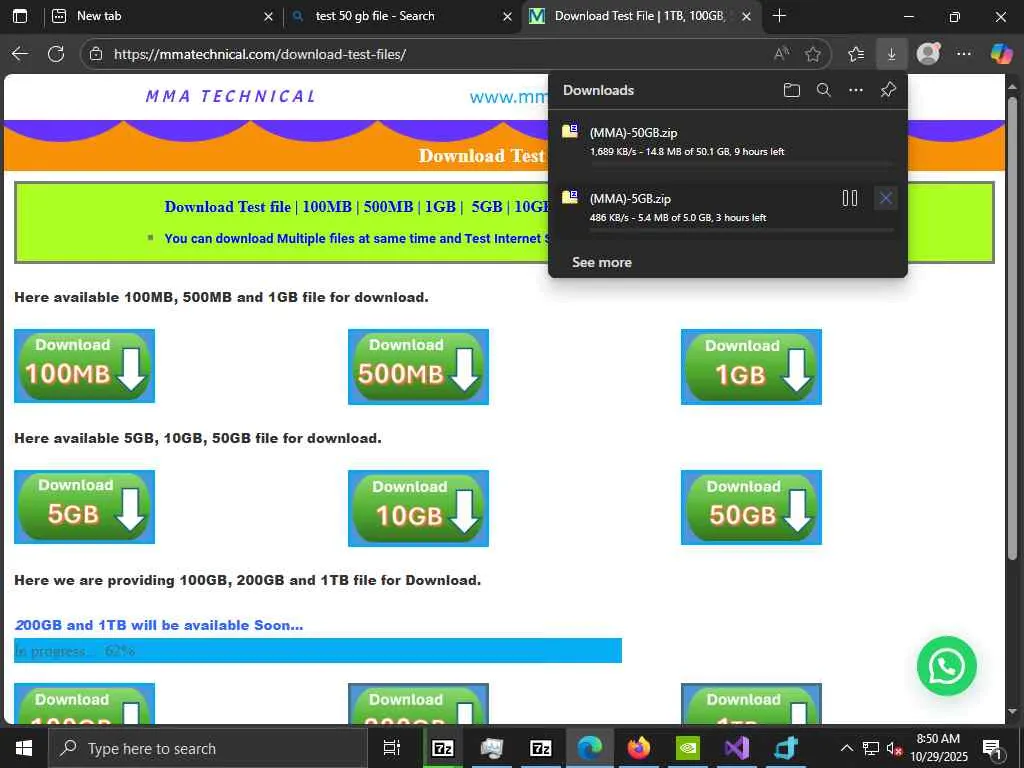Cancel the (MMA)-5GB.zip download

pos(886,198)
